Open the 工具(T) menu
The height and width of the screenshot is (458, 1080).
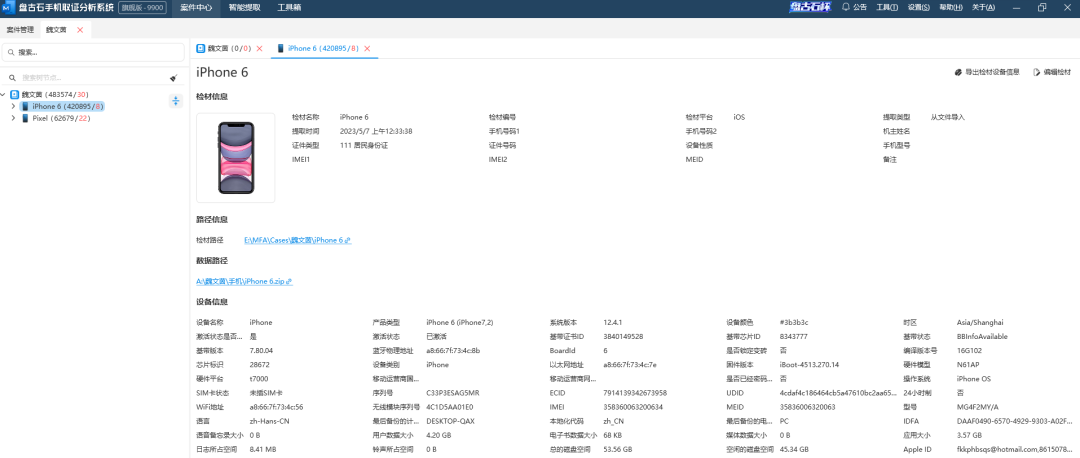[886, 8]
